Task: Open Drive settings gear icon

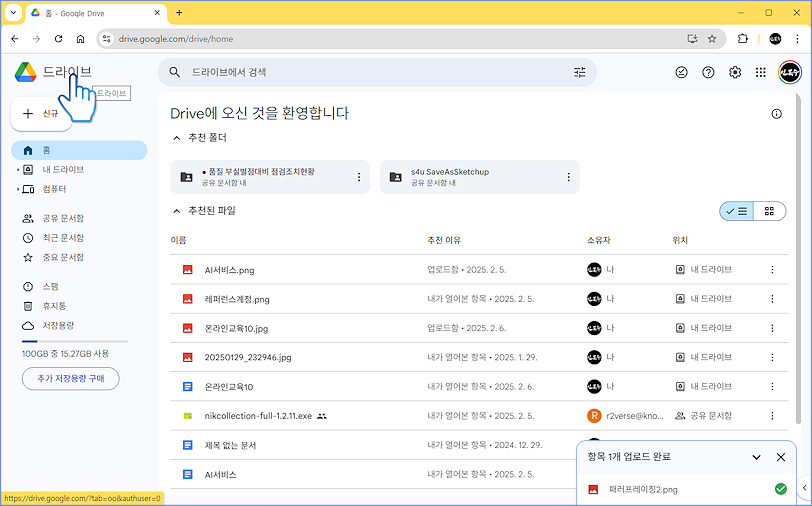Action: (x=735, y=73)
